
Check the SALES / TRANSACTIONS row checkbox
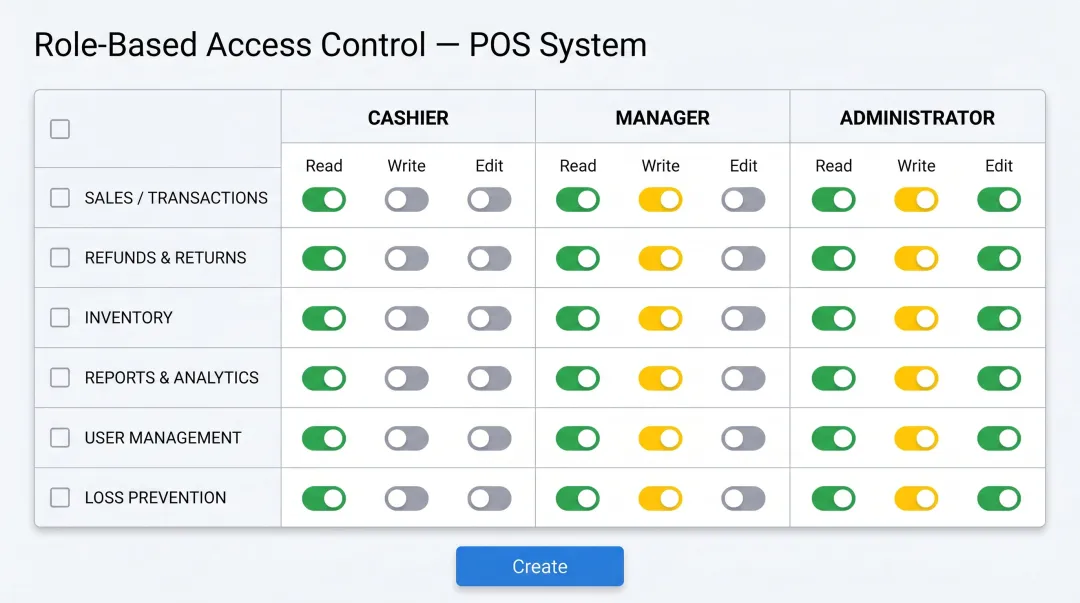59,198
